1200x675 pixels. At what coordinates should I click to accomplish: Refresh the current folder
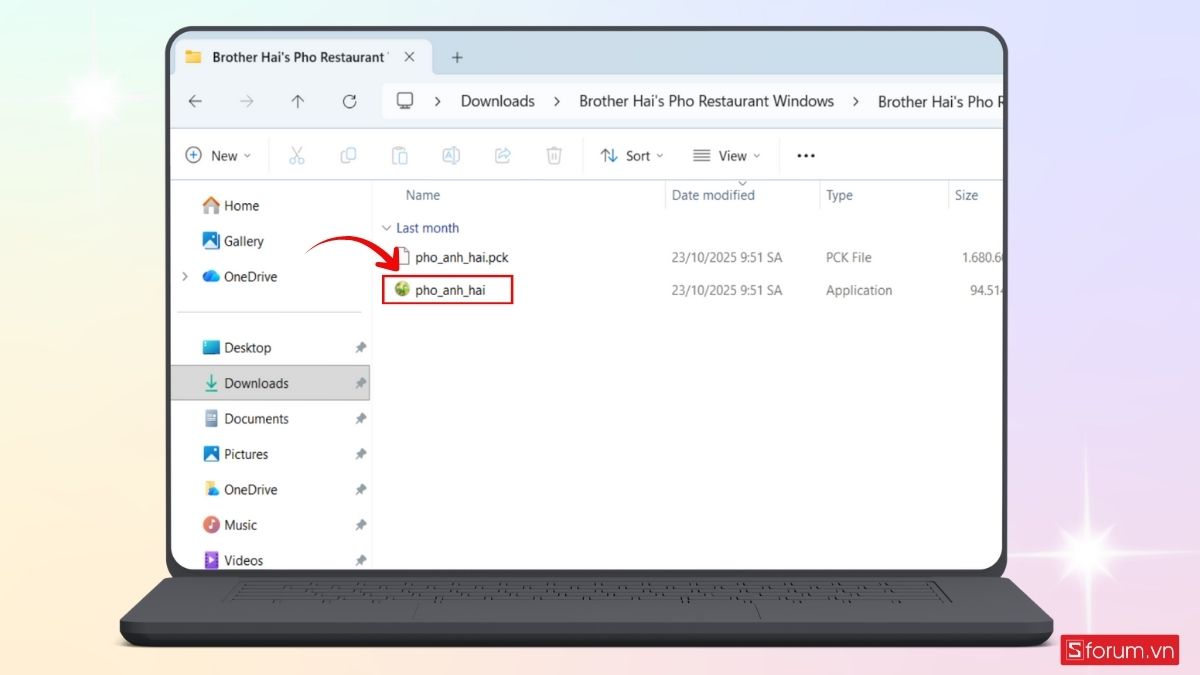349,101
